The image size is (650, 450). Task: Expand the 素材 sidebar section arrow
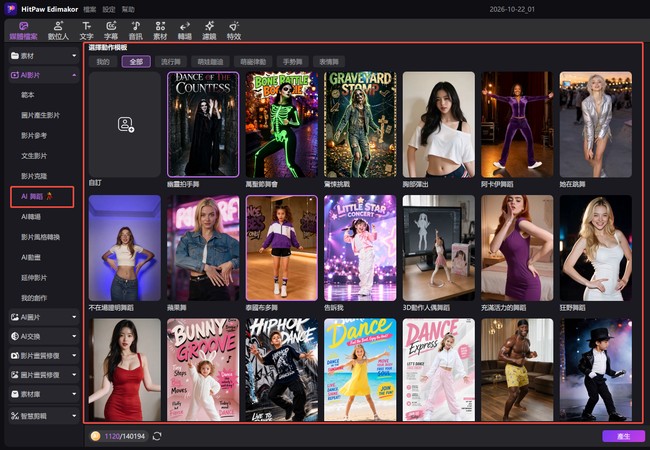coord(74,56)
